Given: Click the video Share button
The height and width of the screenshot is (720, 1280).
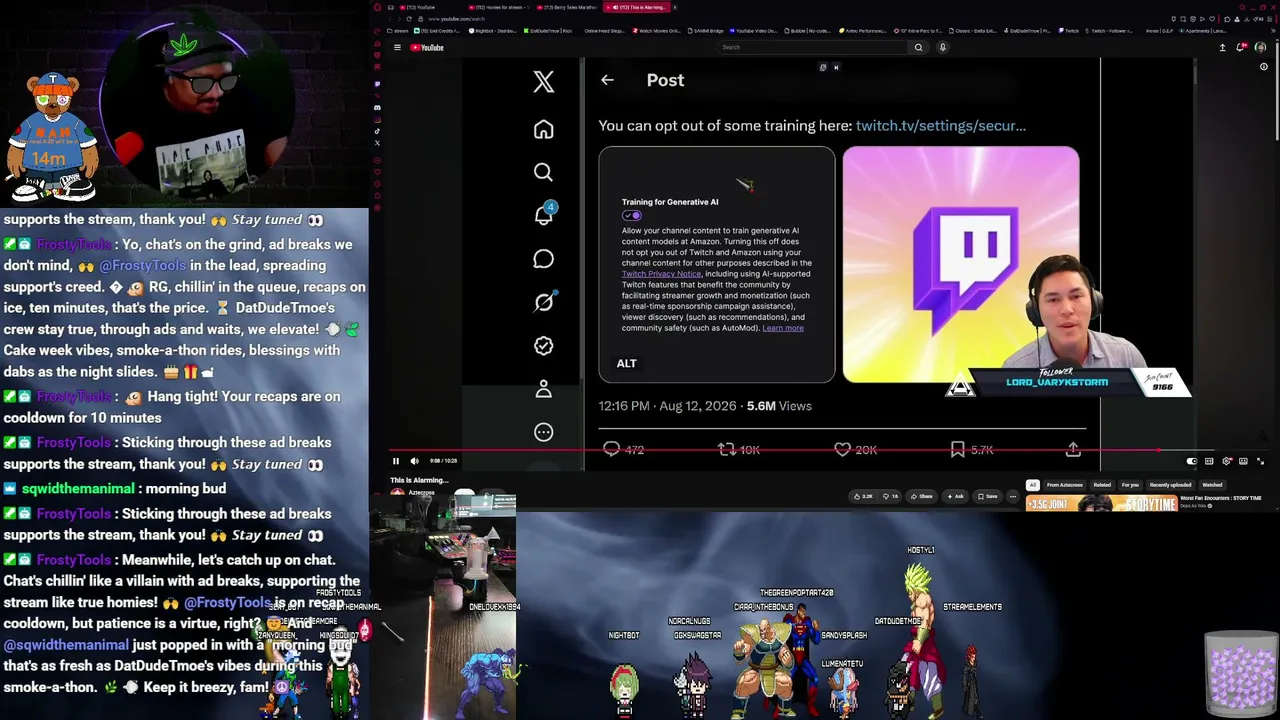Looking at the screenshot, I should [x=922, y=496].
